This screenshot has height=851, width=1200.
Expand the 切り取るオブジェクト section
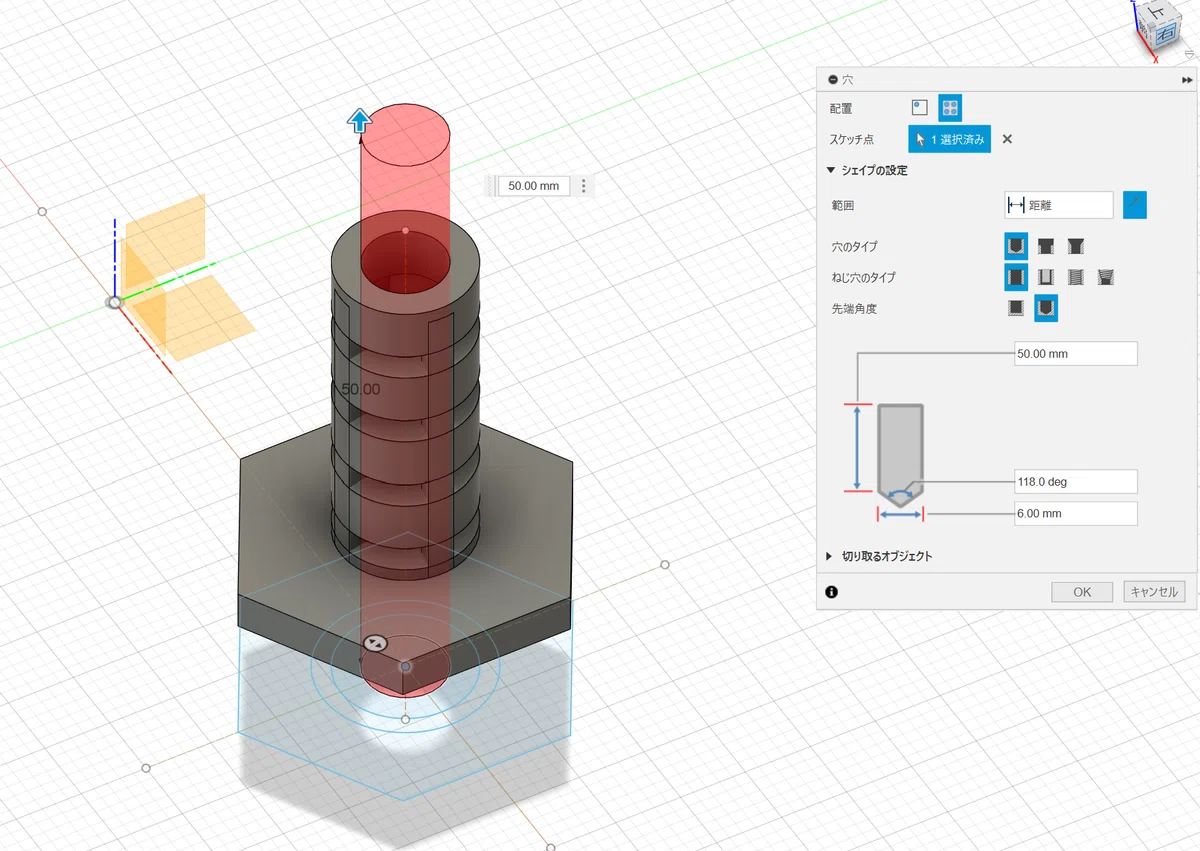coord(830,556)
